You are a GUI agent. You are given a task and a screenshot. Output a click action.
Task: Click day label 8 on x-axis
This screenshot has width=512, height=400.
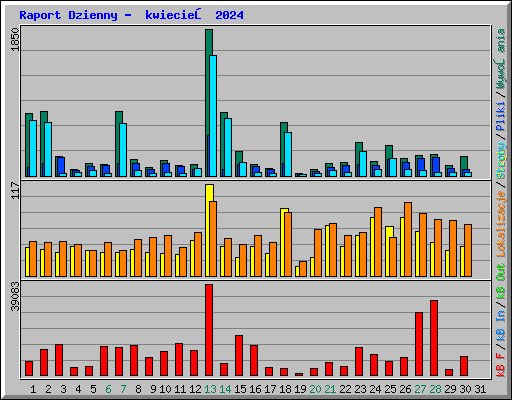(x=138, y=389)
